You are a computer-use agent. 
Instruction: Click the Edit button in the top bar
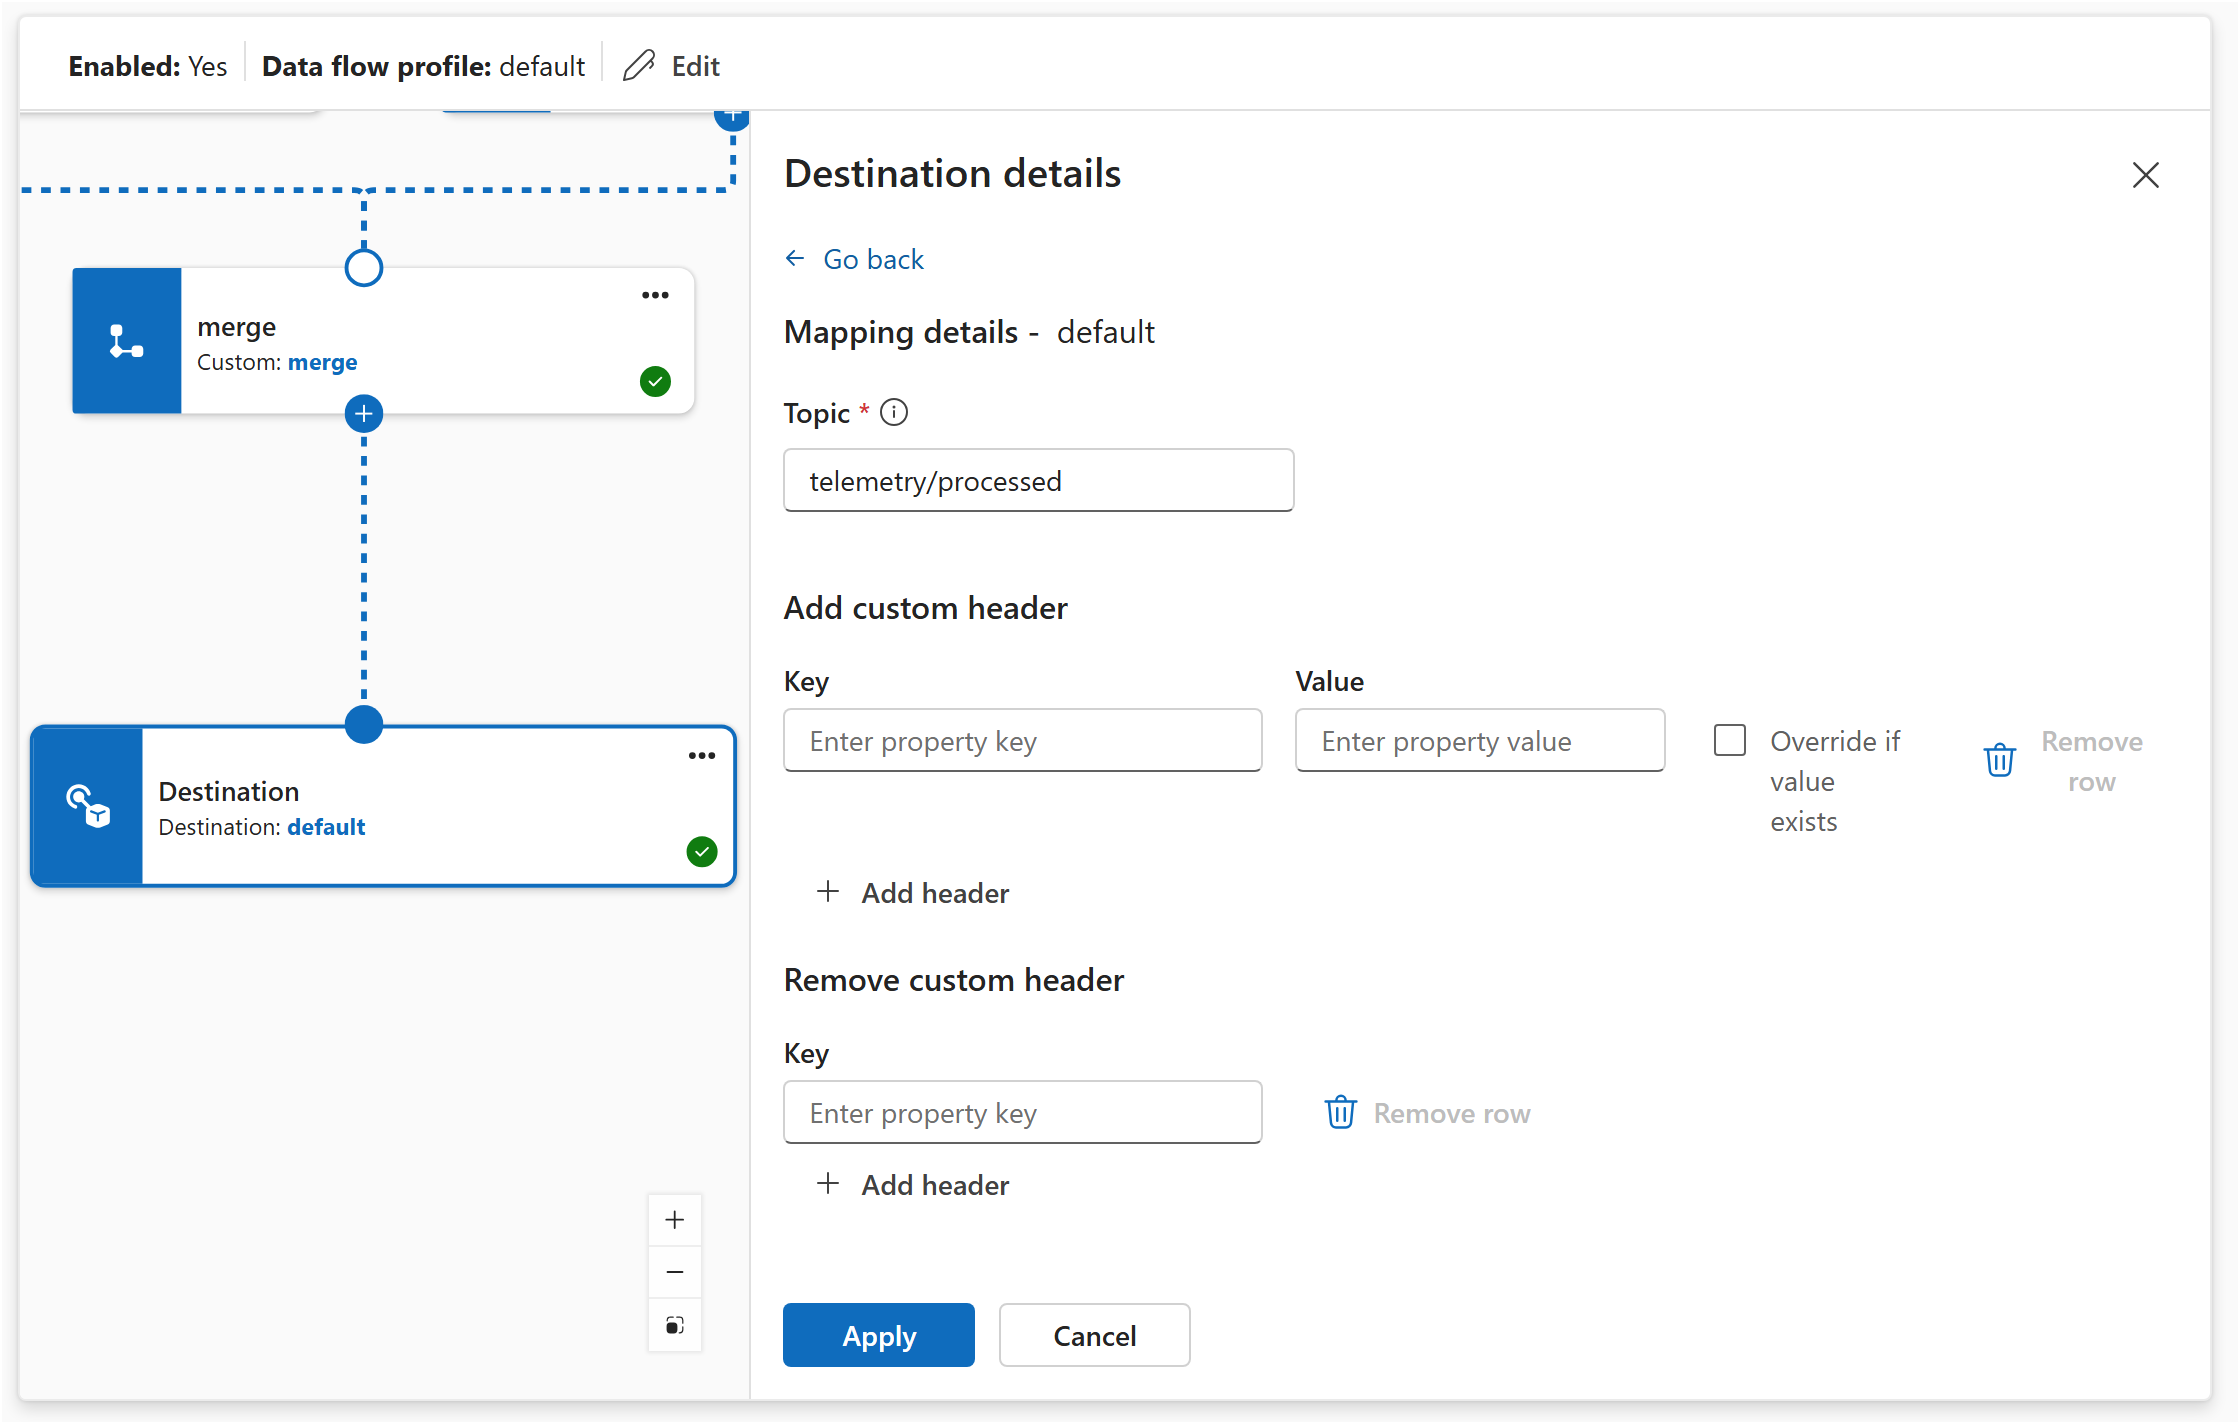point(671,66)
